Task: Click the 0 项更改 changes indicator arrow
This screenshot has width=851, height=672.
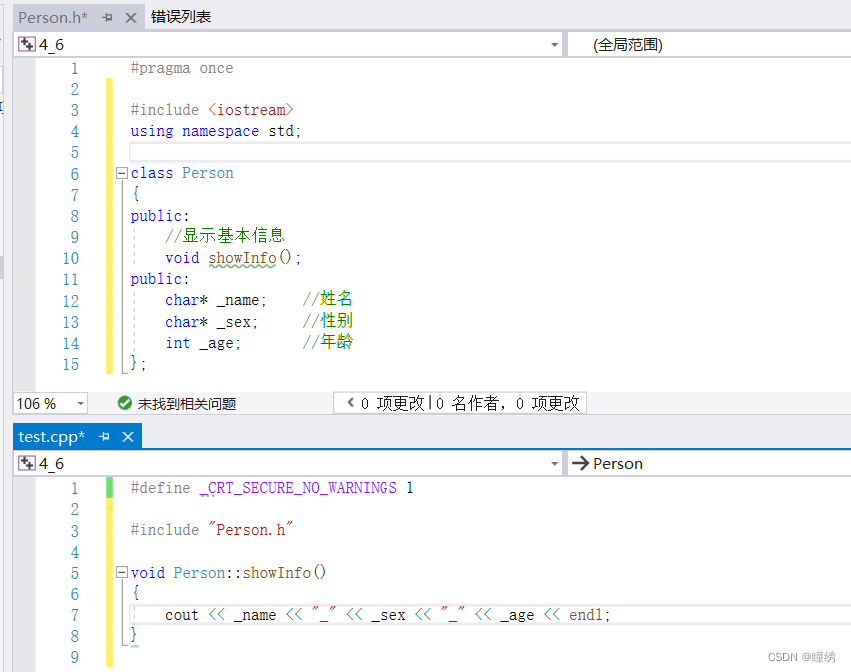Action: 351,402
